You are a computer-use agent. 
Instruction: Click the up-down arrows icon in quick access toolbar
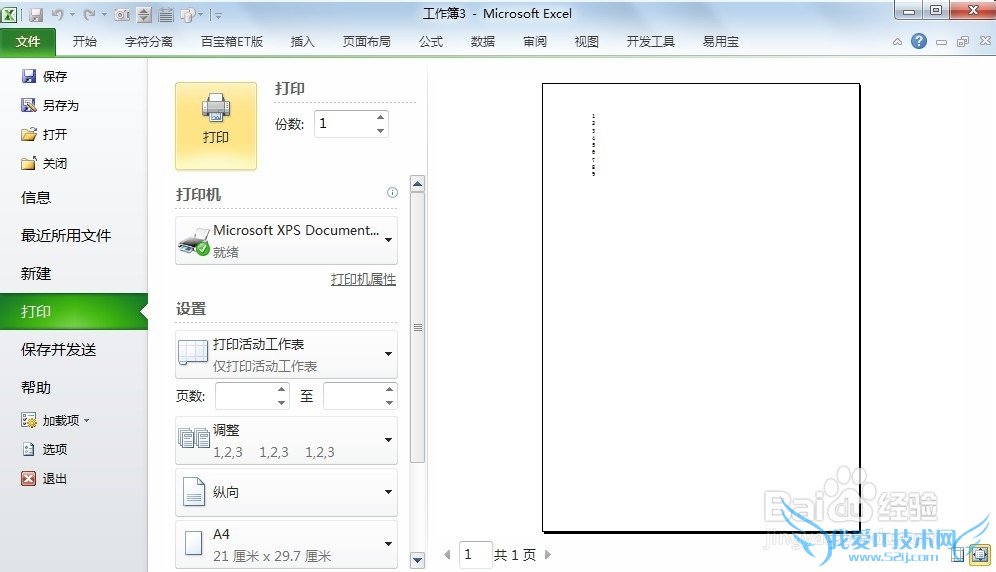144,14
